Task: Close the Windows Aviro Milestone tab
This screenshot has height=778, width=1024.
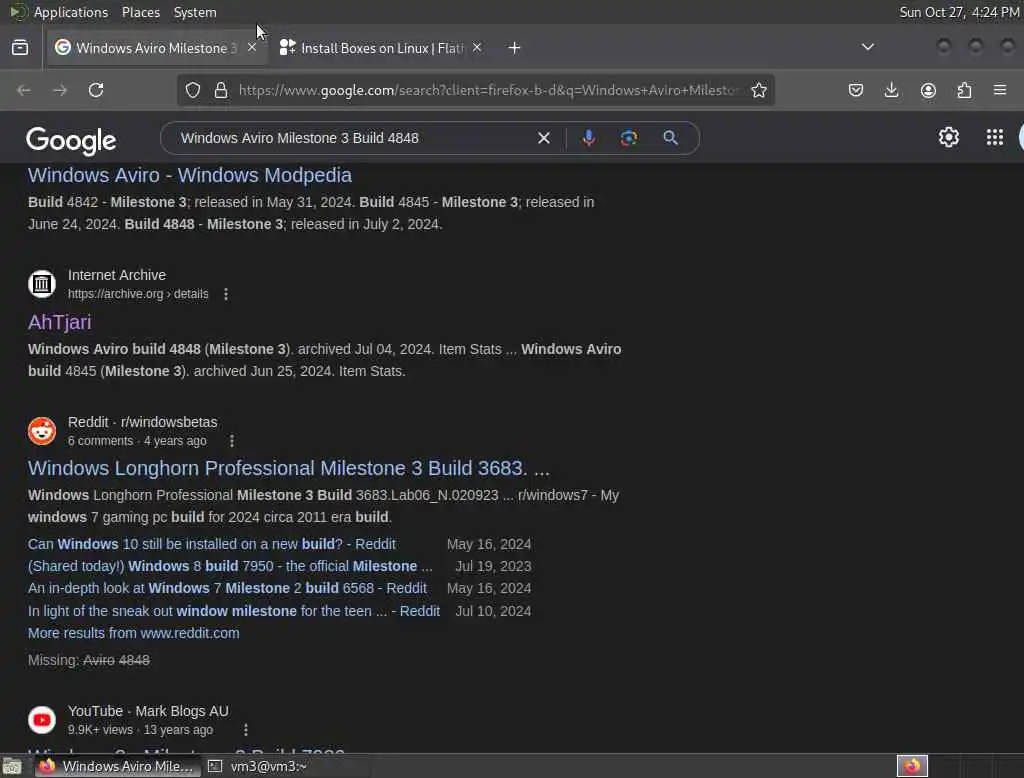Action: tap(251, 47)
